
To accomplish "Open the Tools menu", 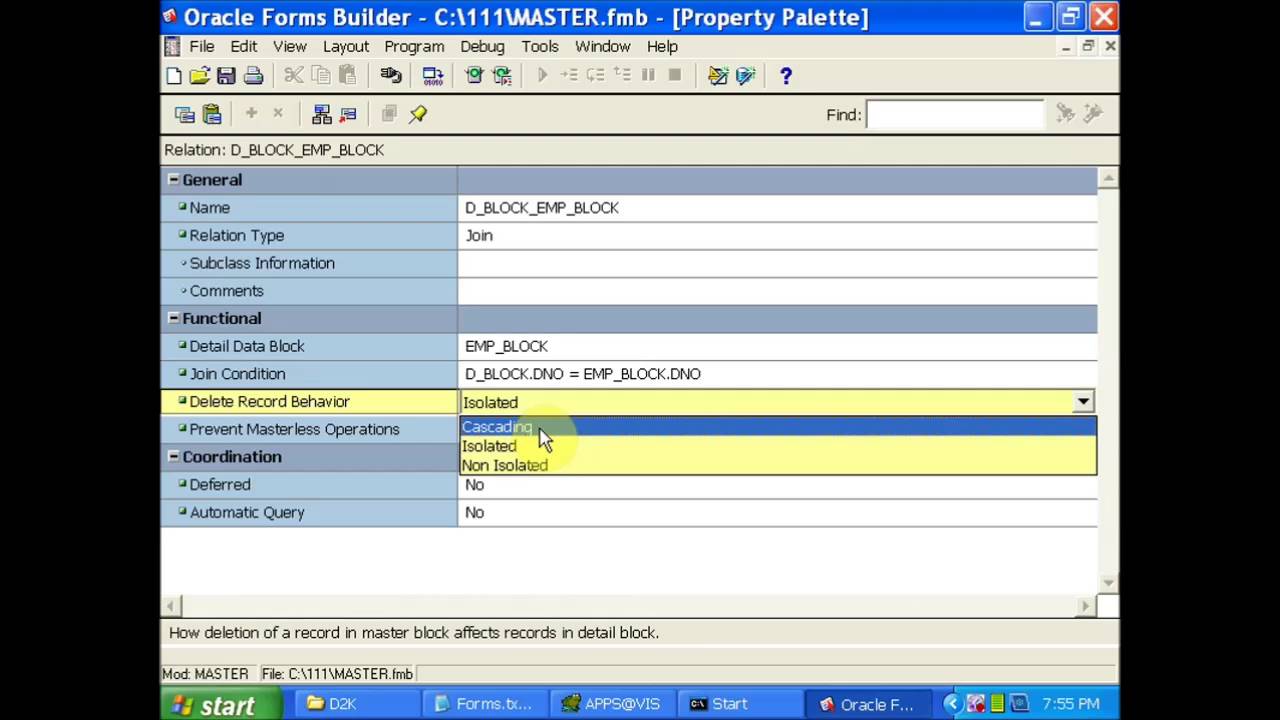I will point(540,46).
